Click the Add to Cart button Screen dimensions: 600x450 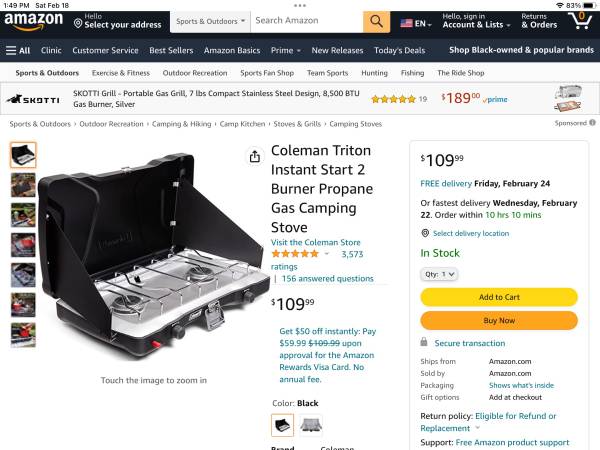click(x=498, y=297)
